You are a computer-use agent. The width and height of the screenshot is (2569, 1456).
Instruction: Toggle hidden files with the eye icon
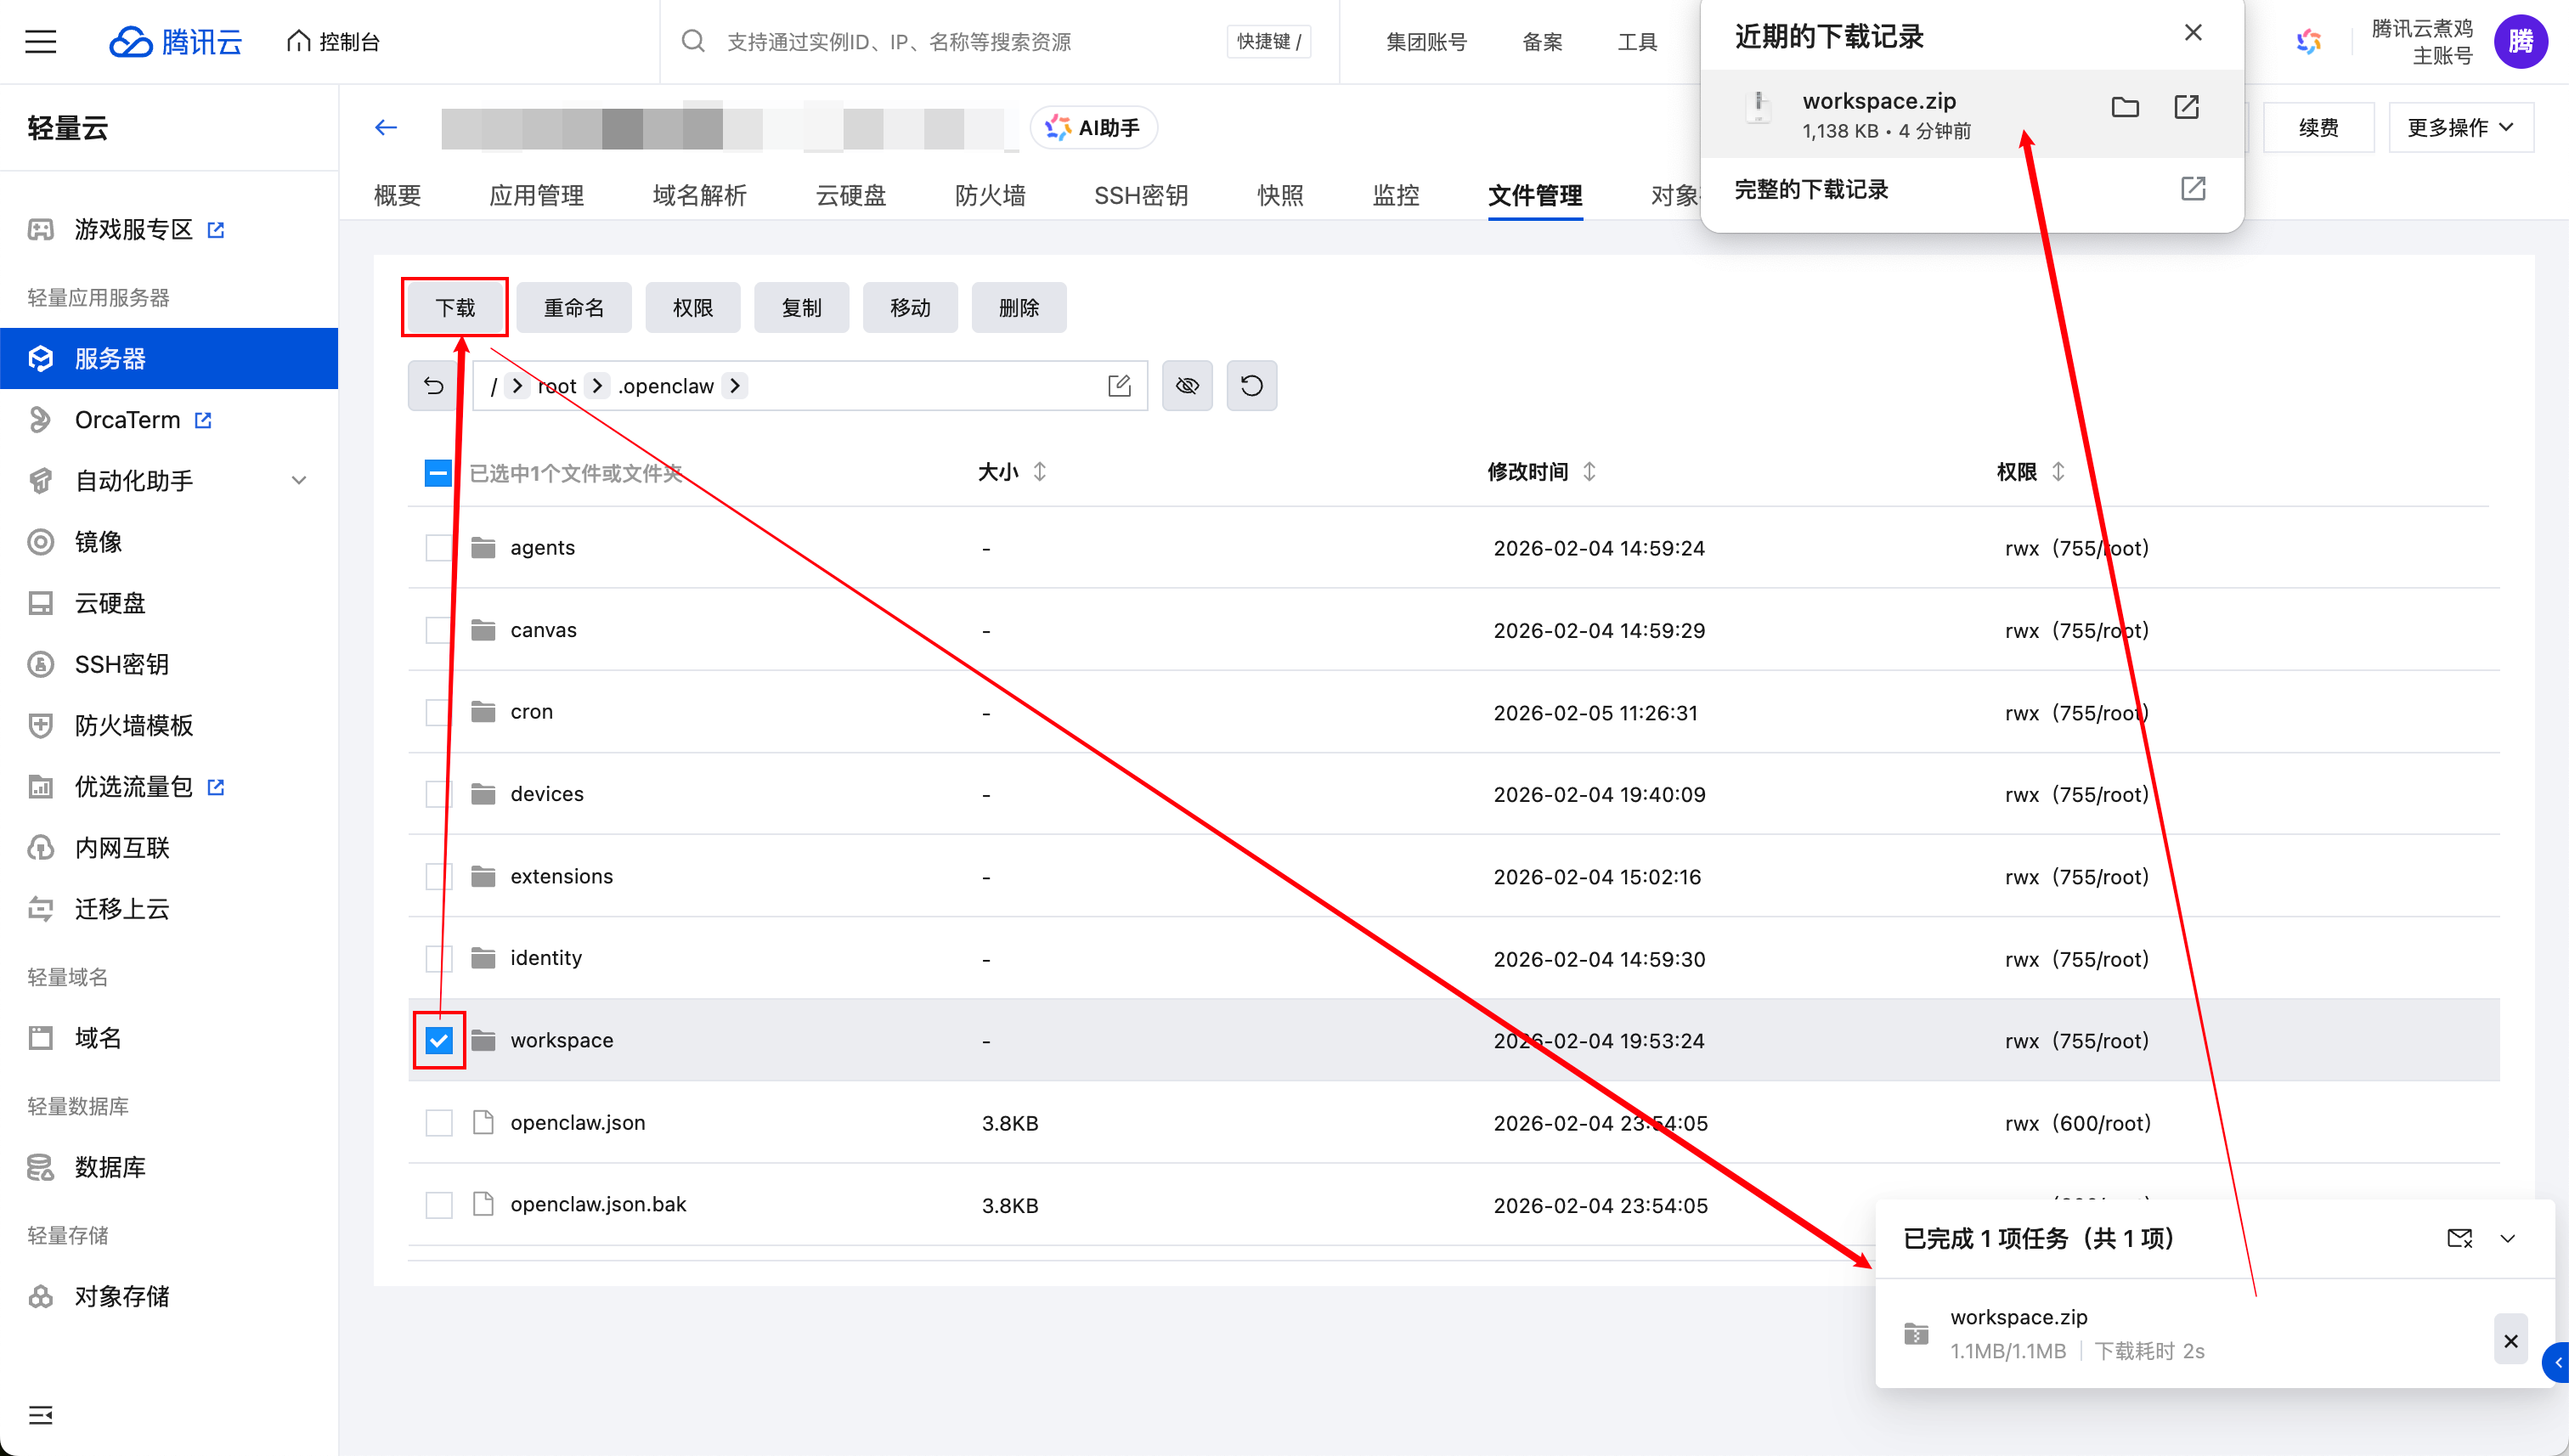pyautogui.click(x=1187, y=385)
